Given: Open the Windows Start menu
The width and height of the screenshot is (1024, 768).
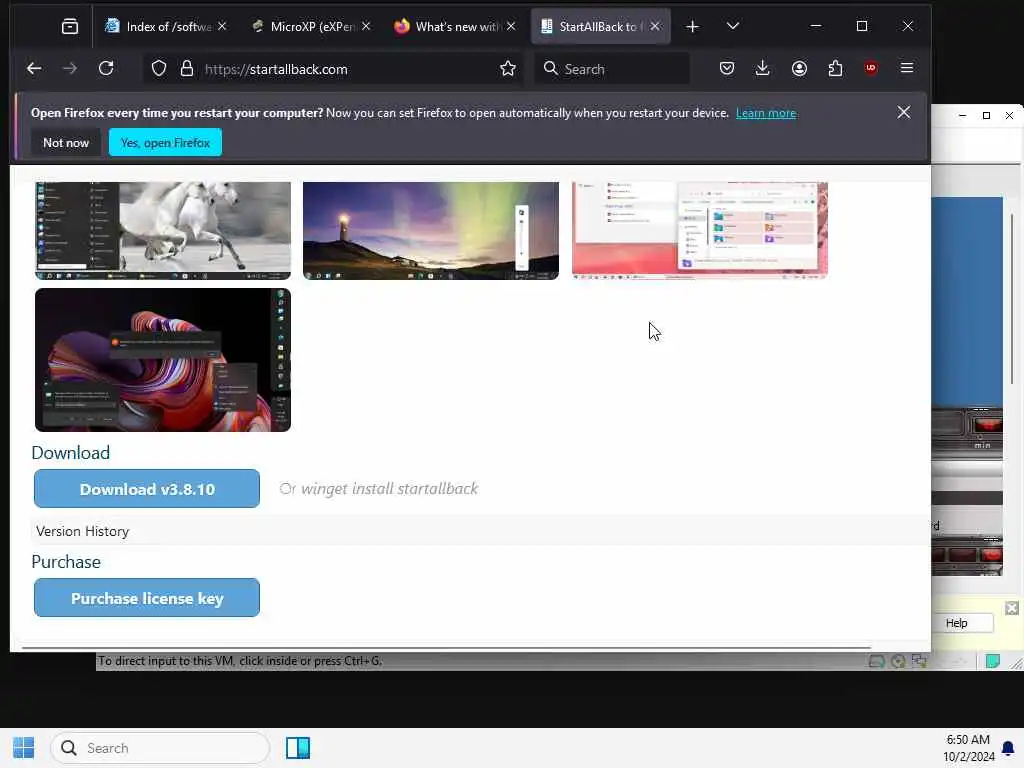Looking at the screenshot, I should pyautogui.click(x=24, y=748).
